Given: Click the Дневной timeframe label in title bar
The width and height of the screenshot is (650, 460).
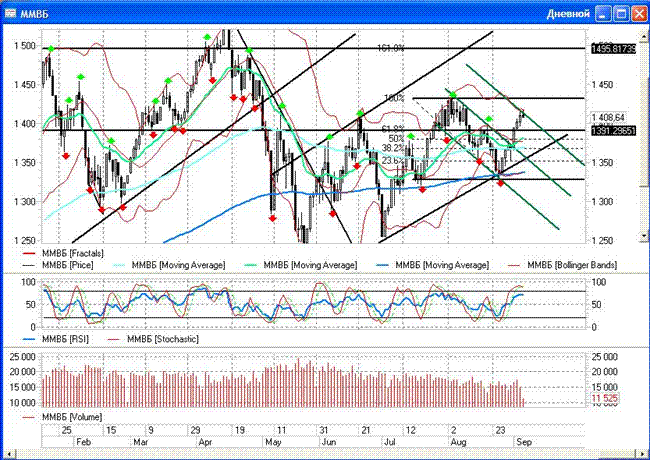Looking at the screenshot, I should pyautogui.click(x=567, y=14).
